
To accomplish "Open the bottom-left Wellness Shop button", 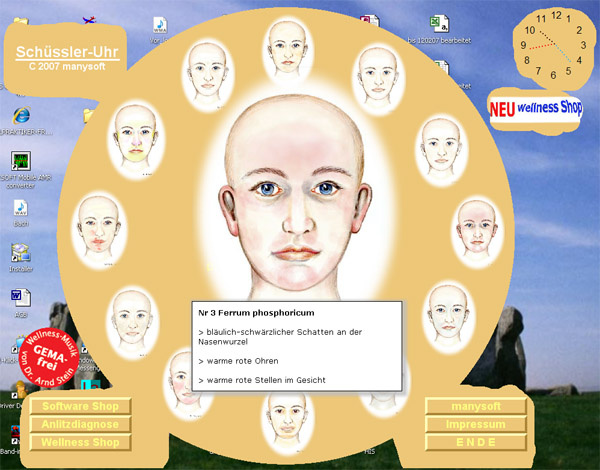I will [x=80, y=442].
